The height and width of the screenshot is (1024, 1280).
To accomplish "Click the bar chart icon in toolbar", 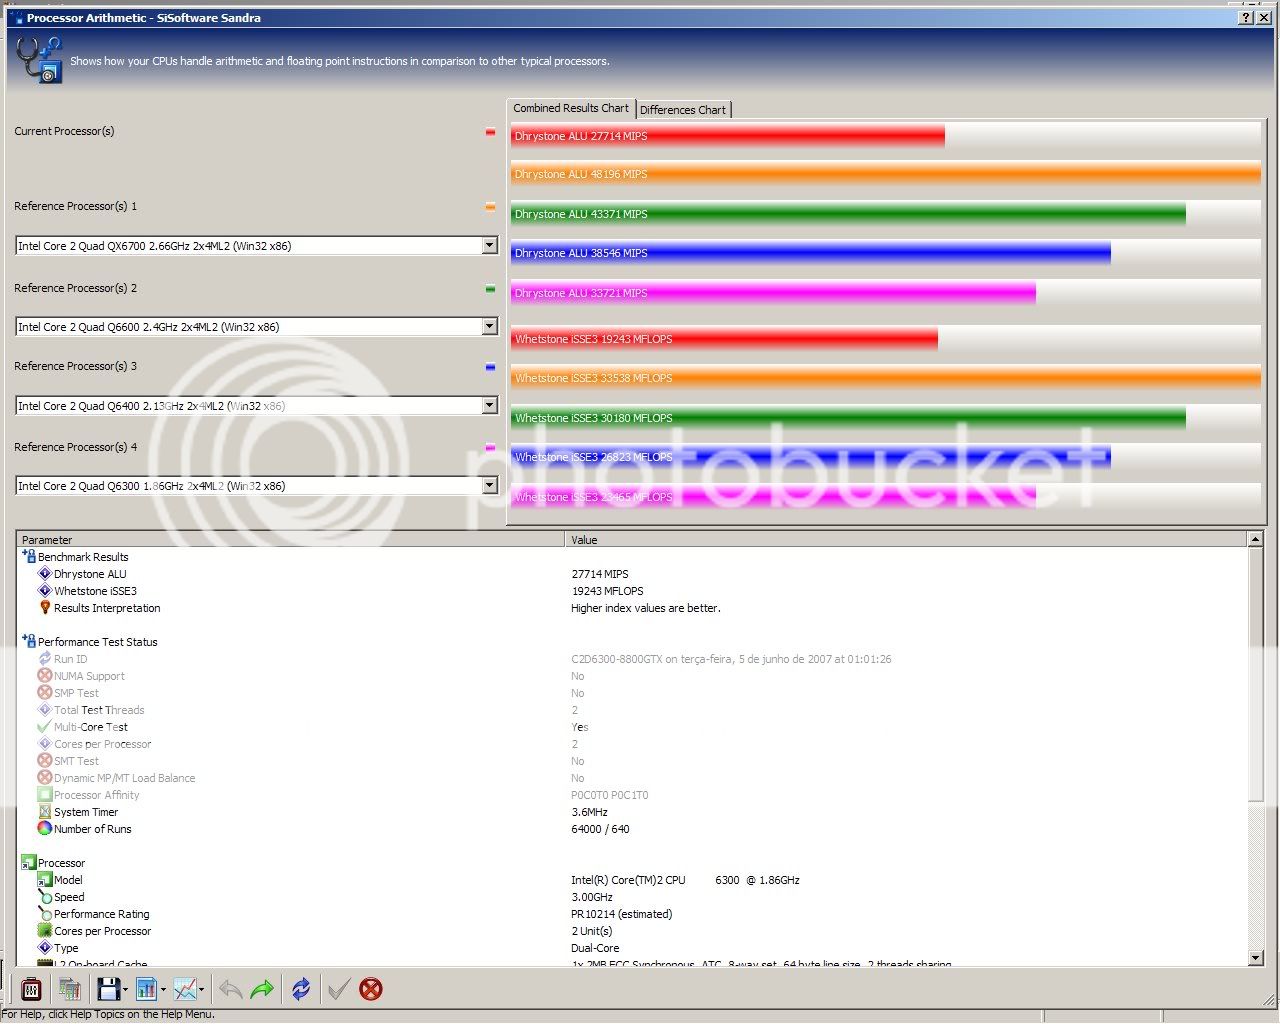I will 146,989.
